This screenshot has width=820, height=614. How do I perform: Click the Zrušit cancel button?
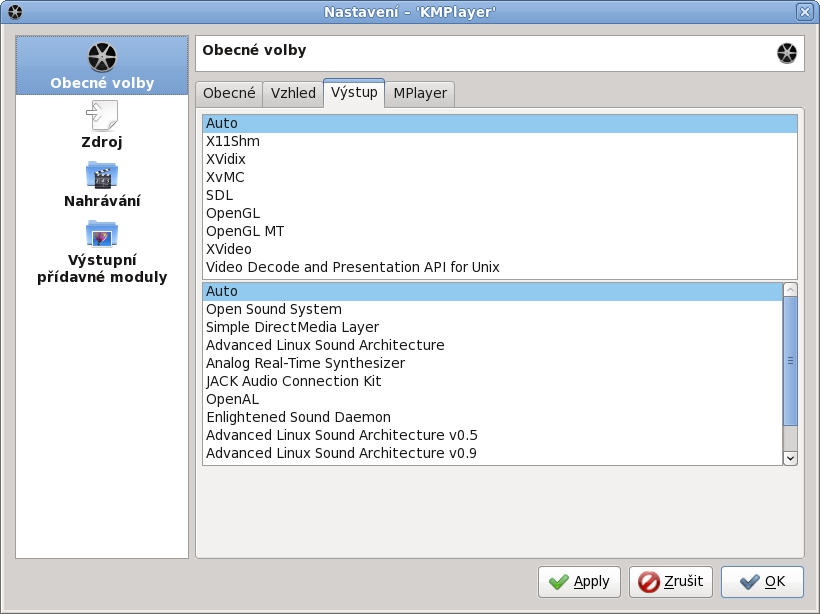[672, 581]
